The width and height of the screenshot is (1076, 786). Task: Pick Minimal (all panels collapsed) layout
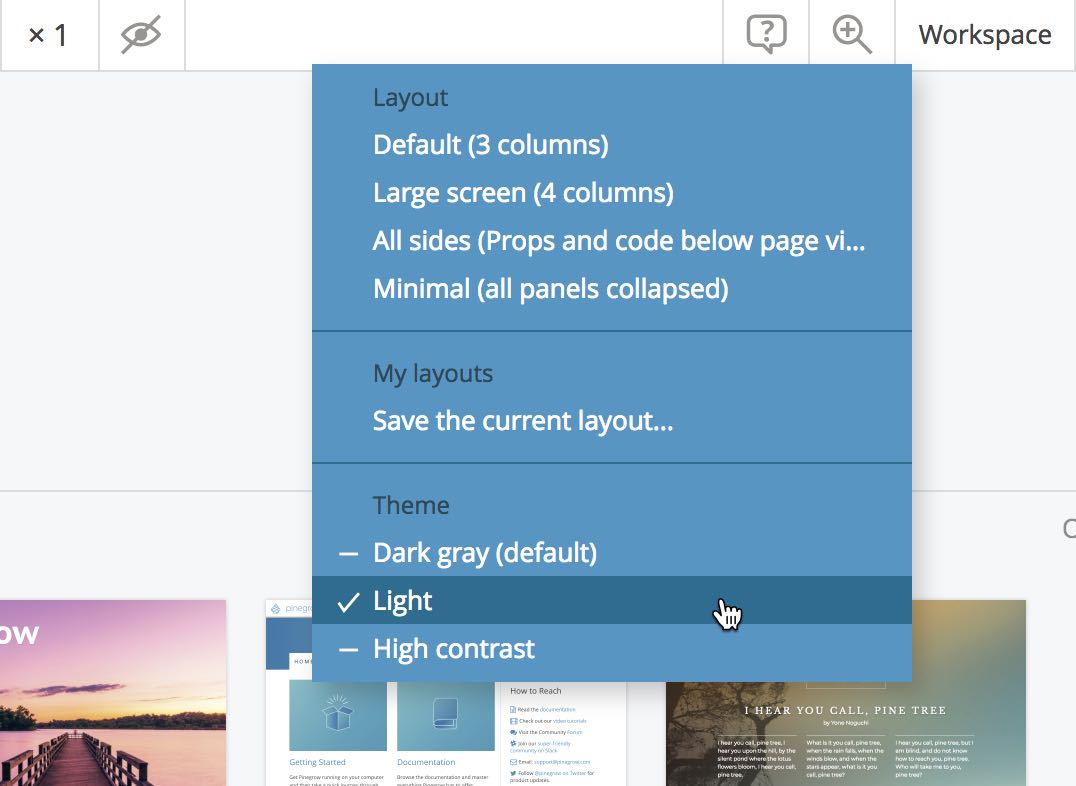point(611,289)
